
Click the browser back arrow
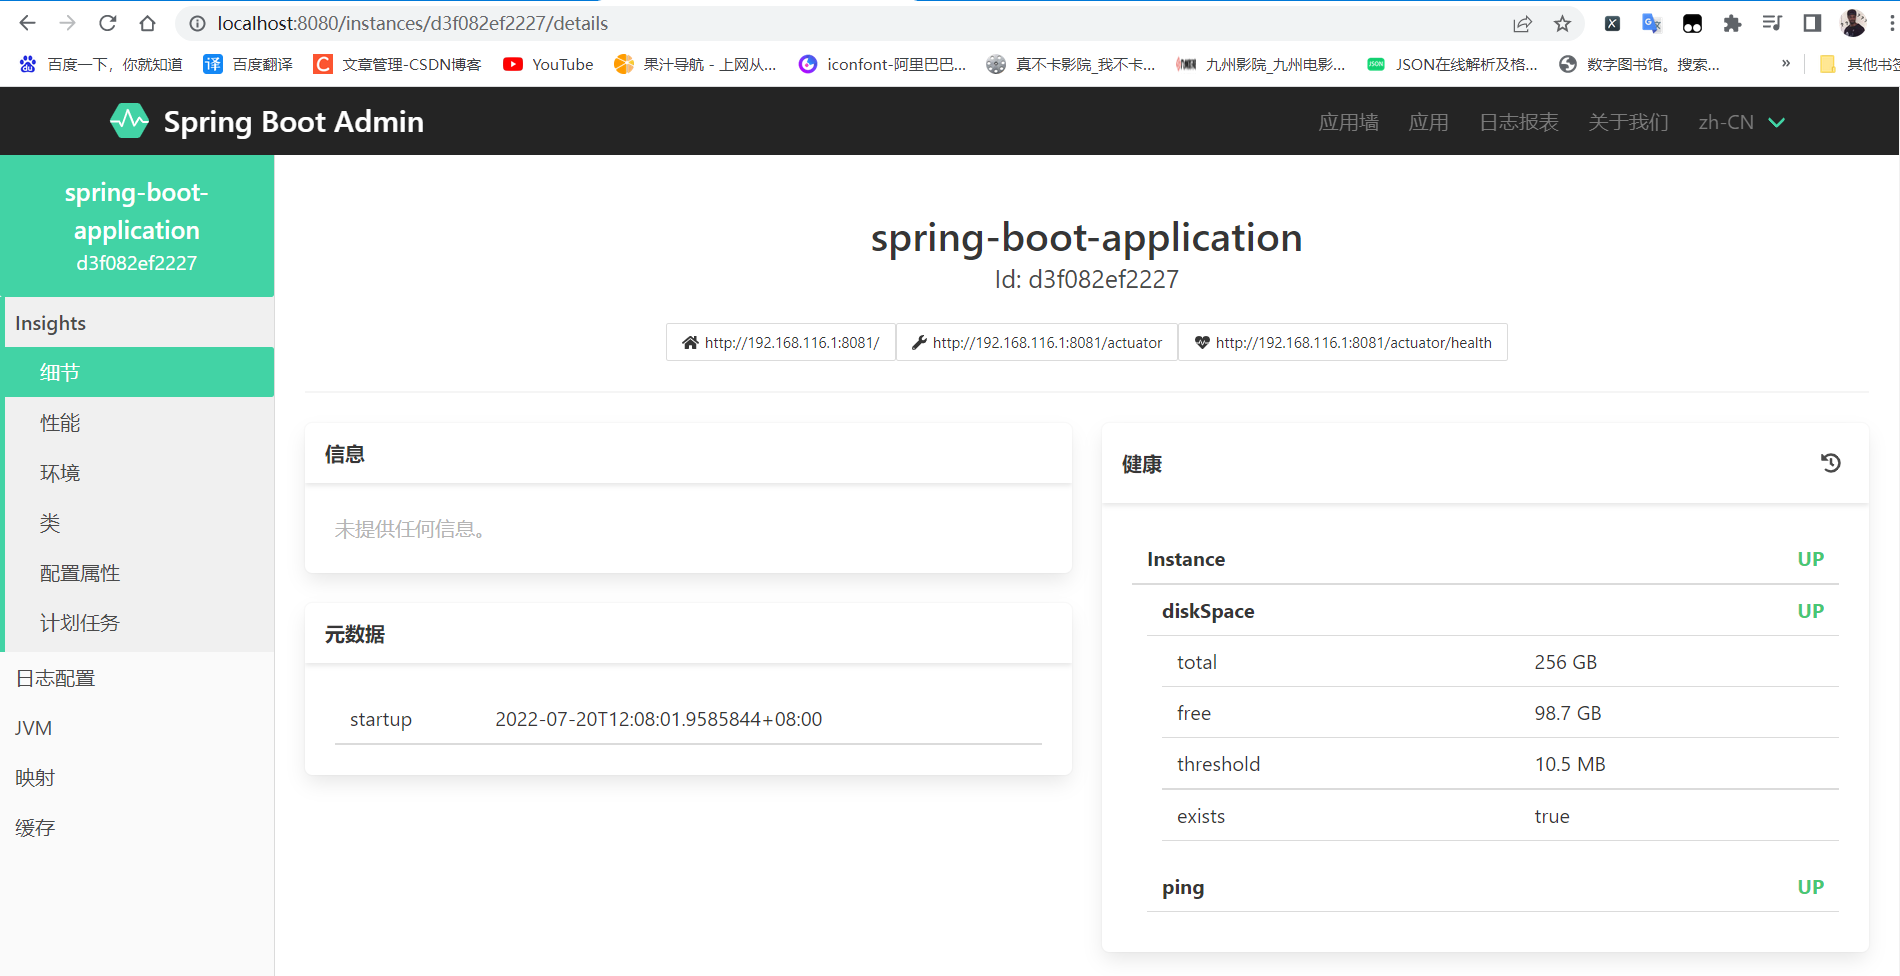click(27, 23)
